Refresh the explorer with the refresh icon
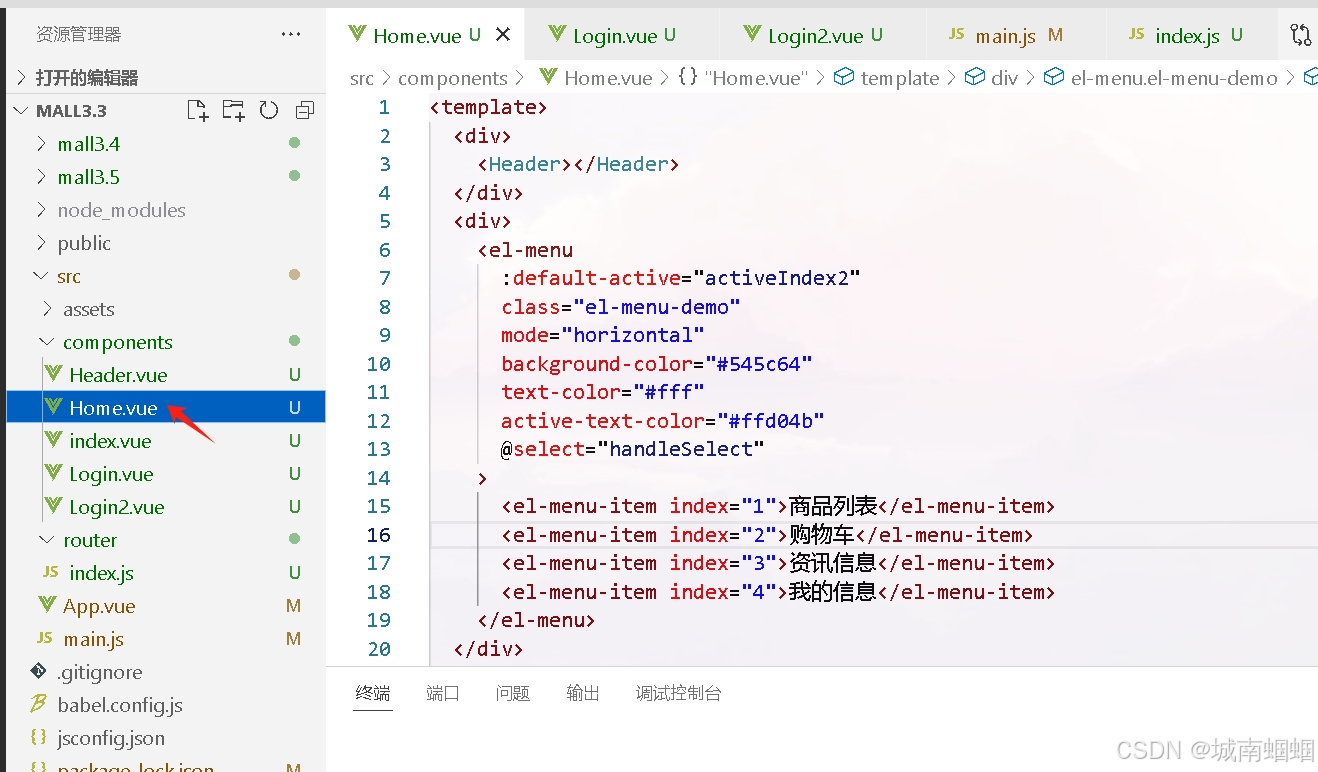This screenshot has height=772, width=1318. (x=268, y=110)
